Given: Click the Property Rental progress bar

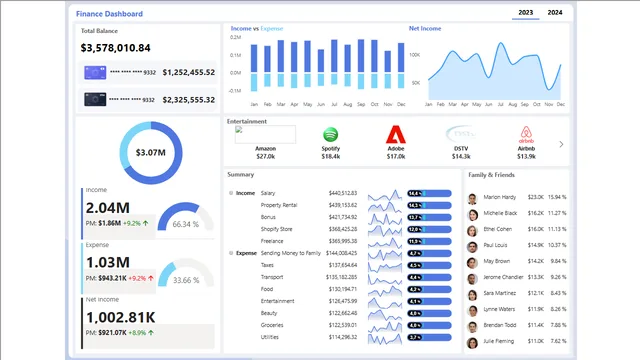Looking at the screenshot, I should coord(429,205).
